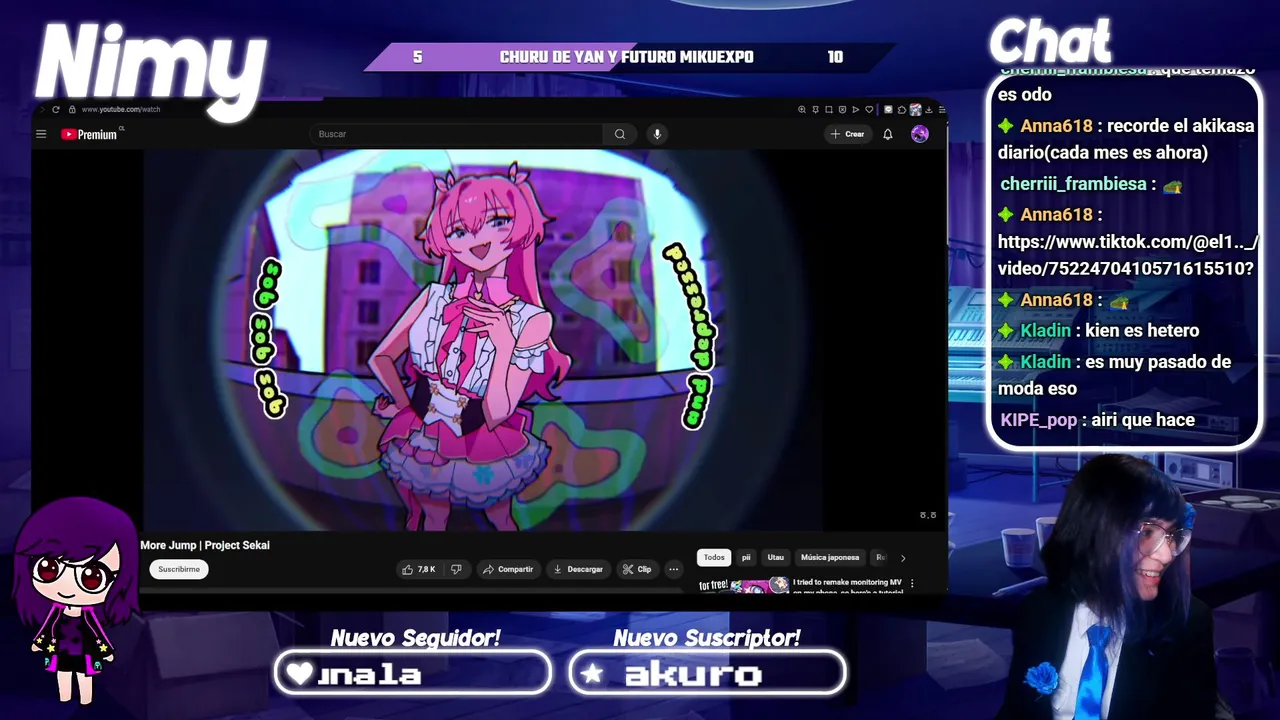Open browser downloads icon
The image size is (1280, 720).
pyautogui.click(x=928, y=110)
